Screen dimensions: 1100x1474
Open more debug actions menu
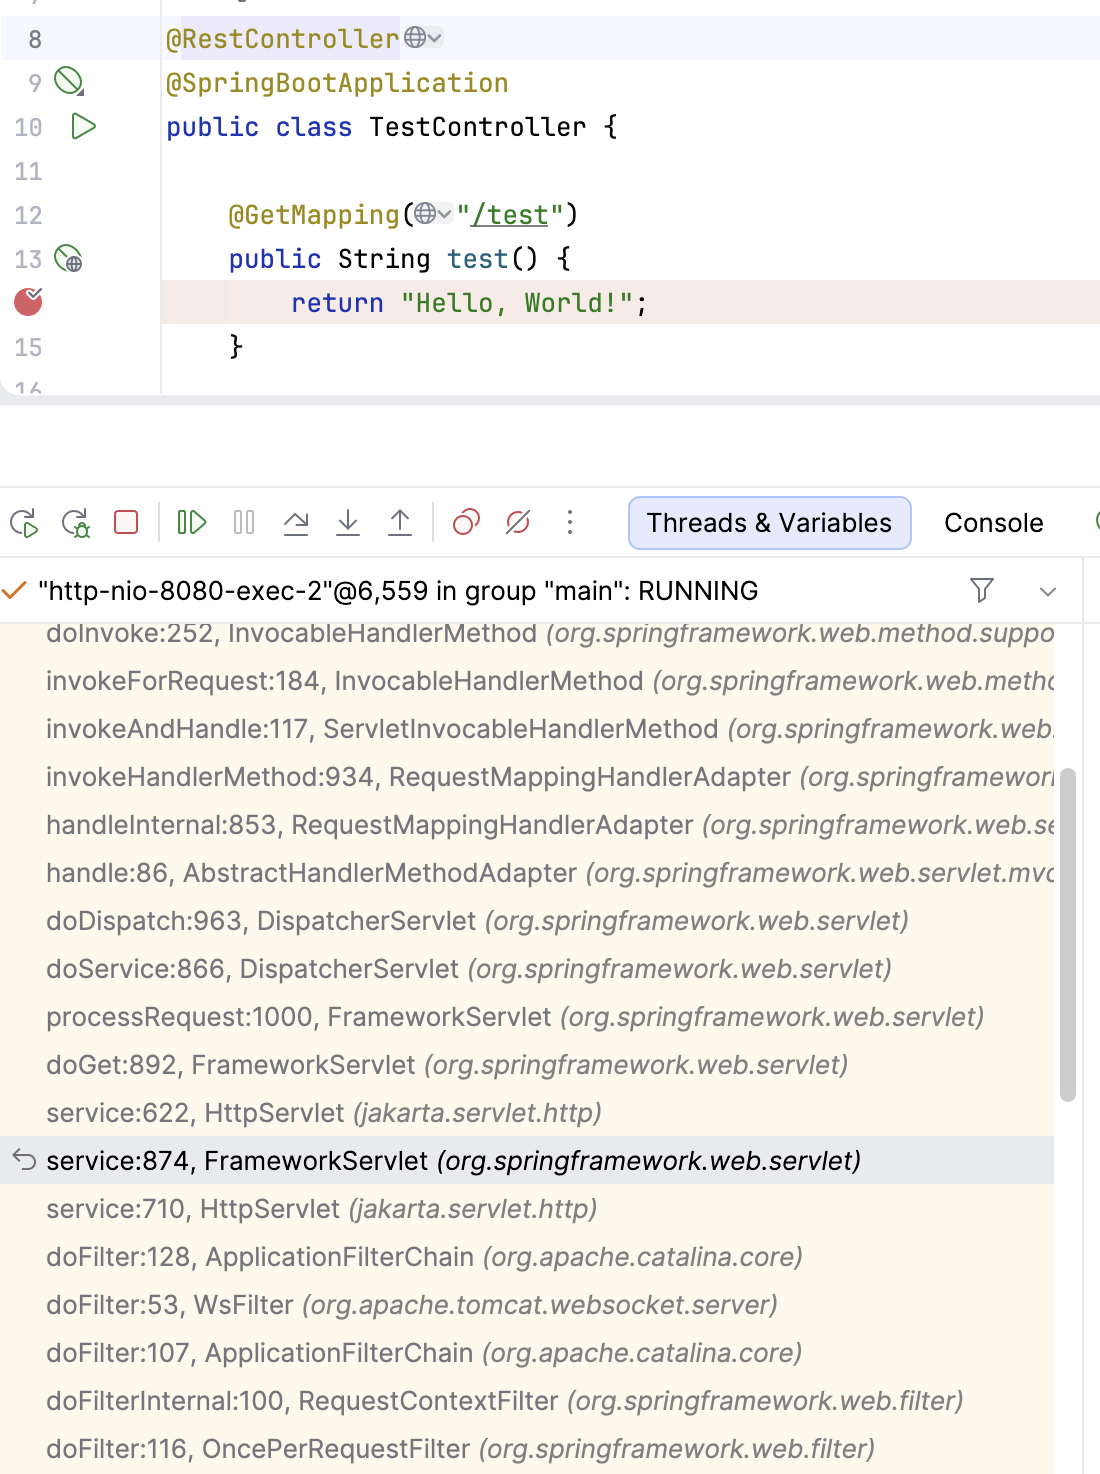tap(570, 523)
